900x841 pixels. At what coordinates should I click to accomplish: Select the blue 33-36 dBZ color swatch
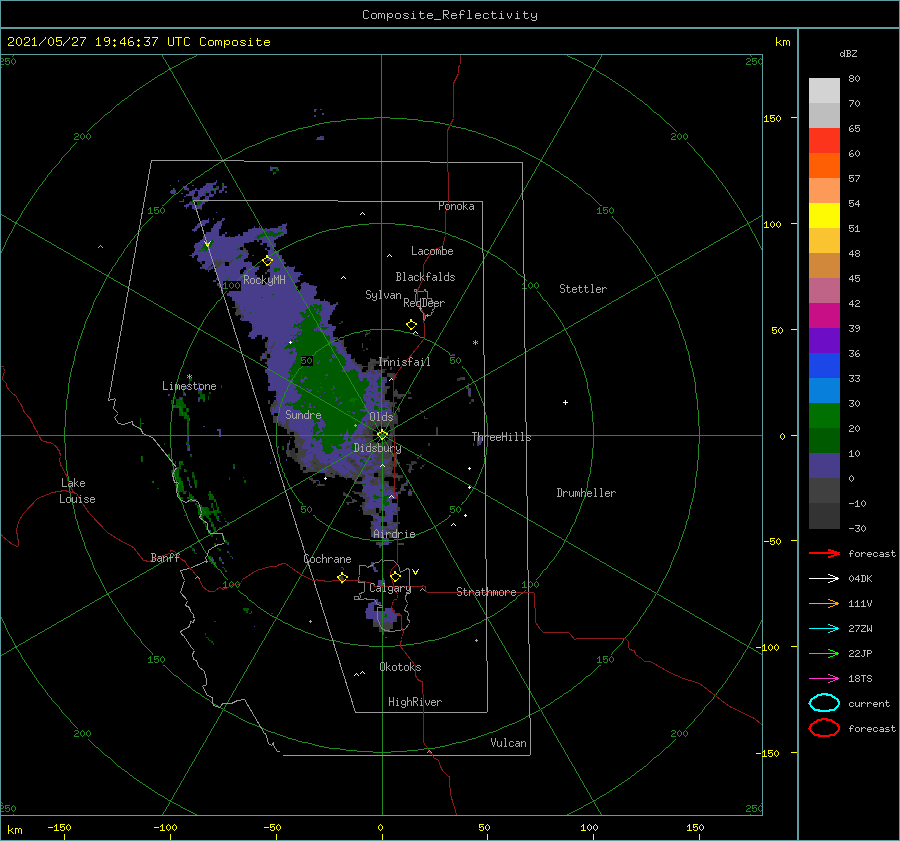click(x=824, y=366)
